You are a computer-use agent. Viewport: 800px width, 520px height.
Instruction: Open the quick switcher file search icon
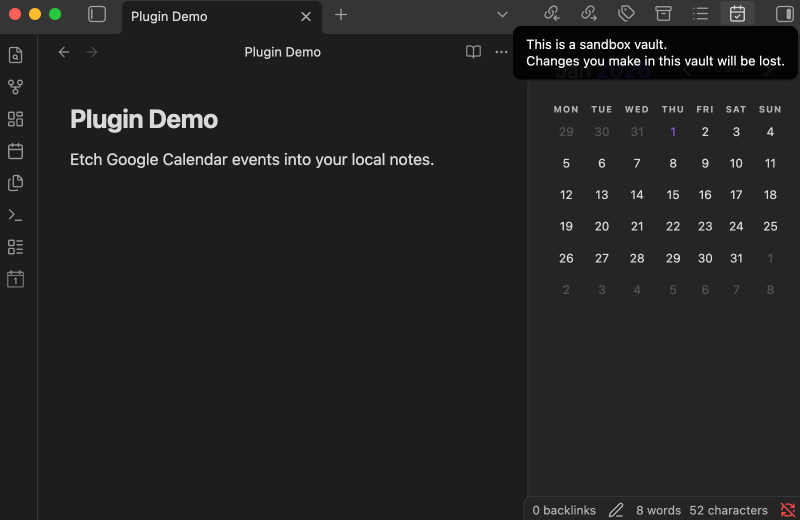(16, 55)
